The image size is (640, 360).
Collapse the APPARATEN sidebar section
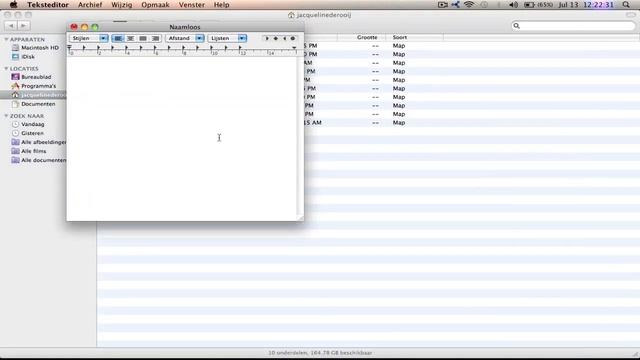point(6,40)
